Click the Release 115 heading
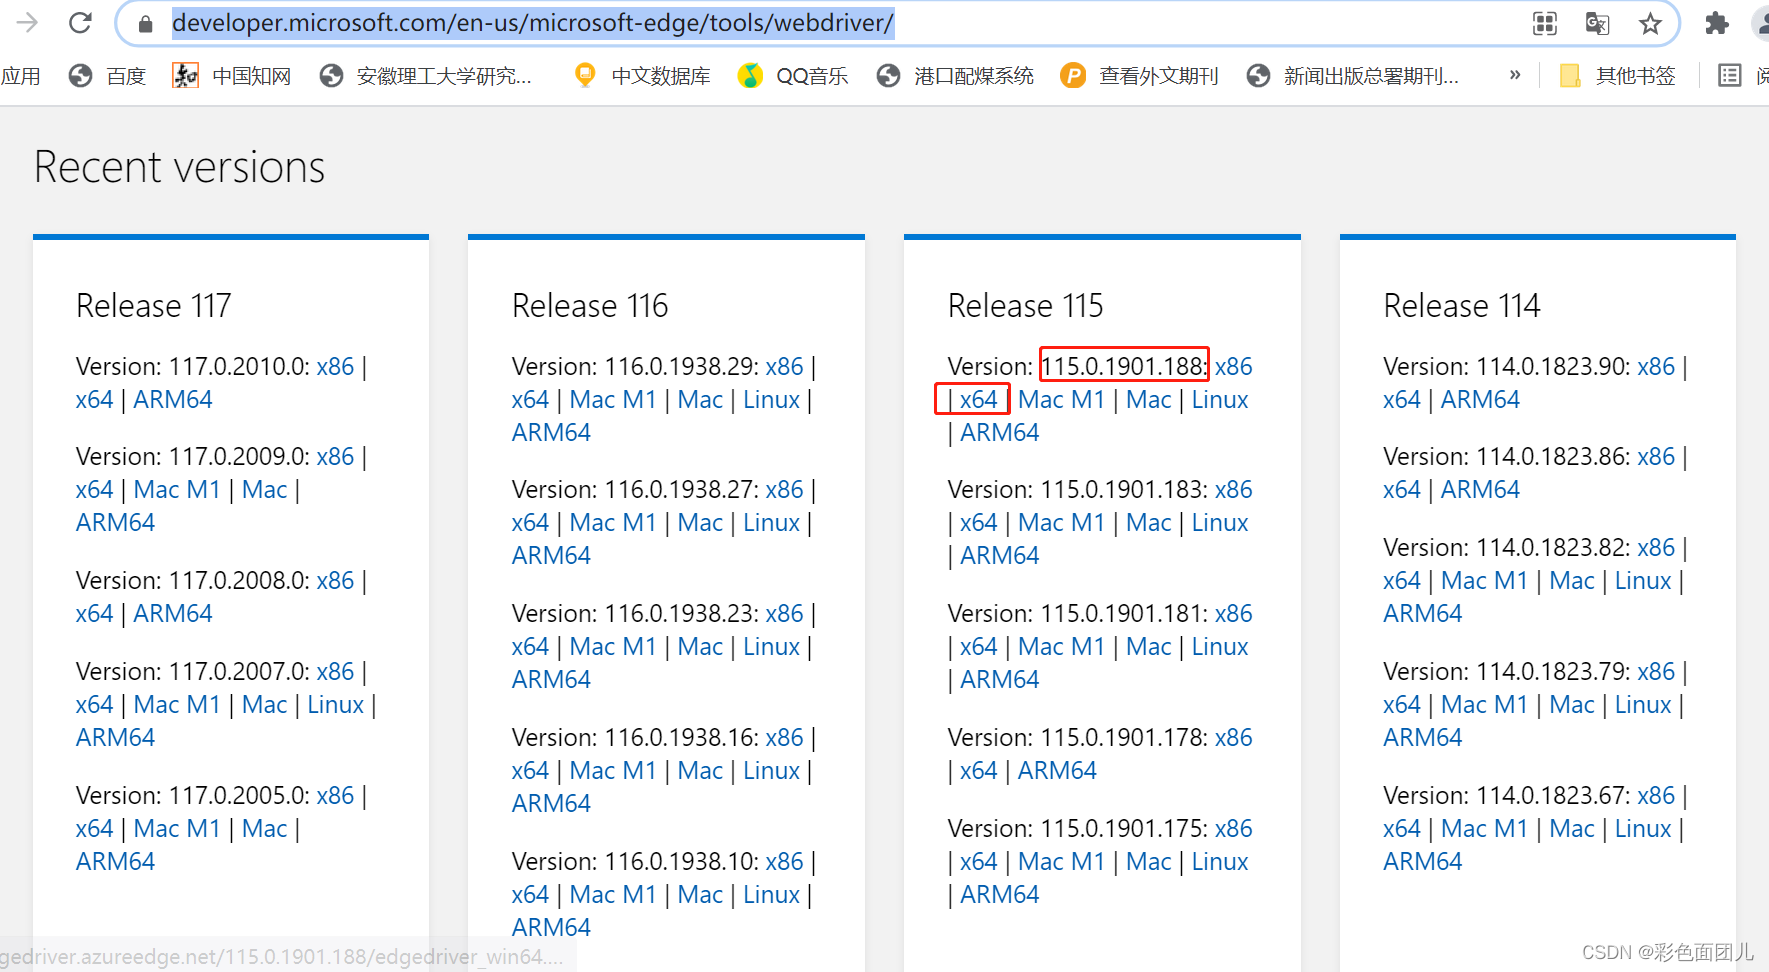Screen dimensions: 1769x972 click(1025, 306)
